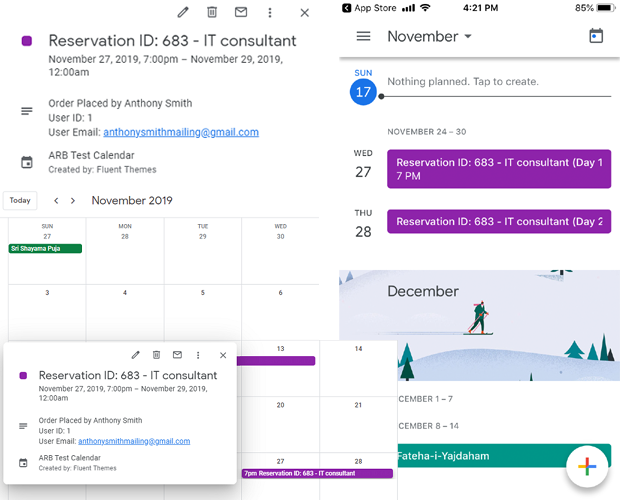Click the Today button

[x=20, y=200]
